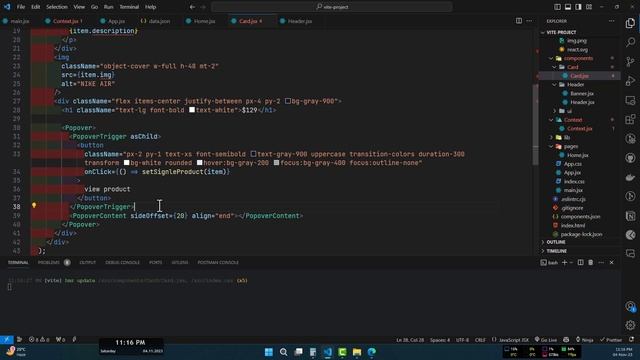Open the Run and Debug view icon
This screenshot has width=640, height=360.
(x=630, y=81)
